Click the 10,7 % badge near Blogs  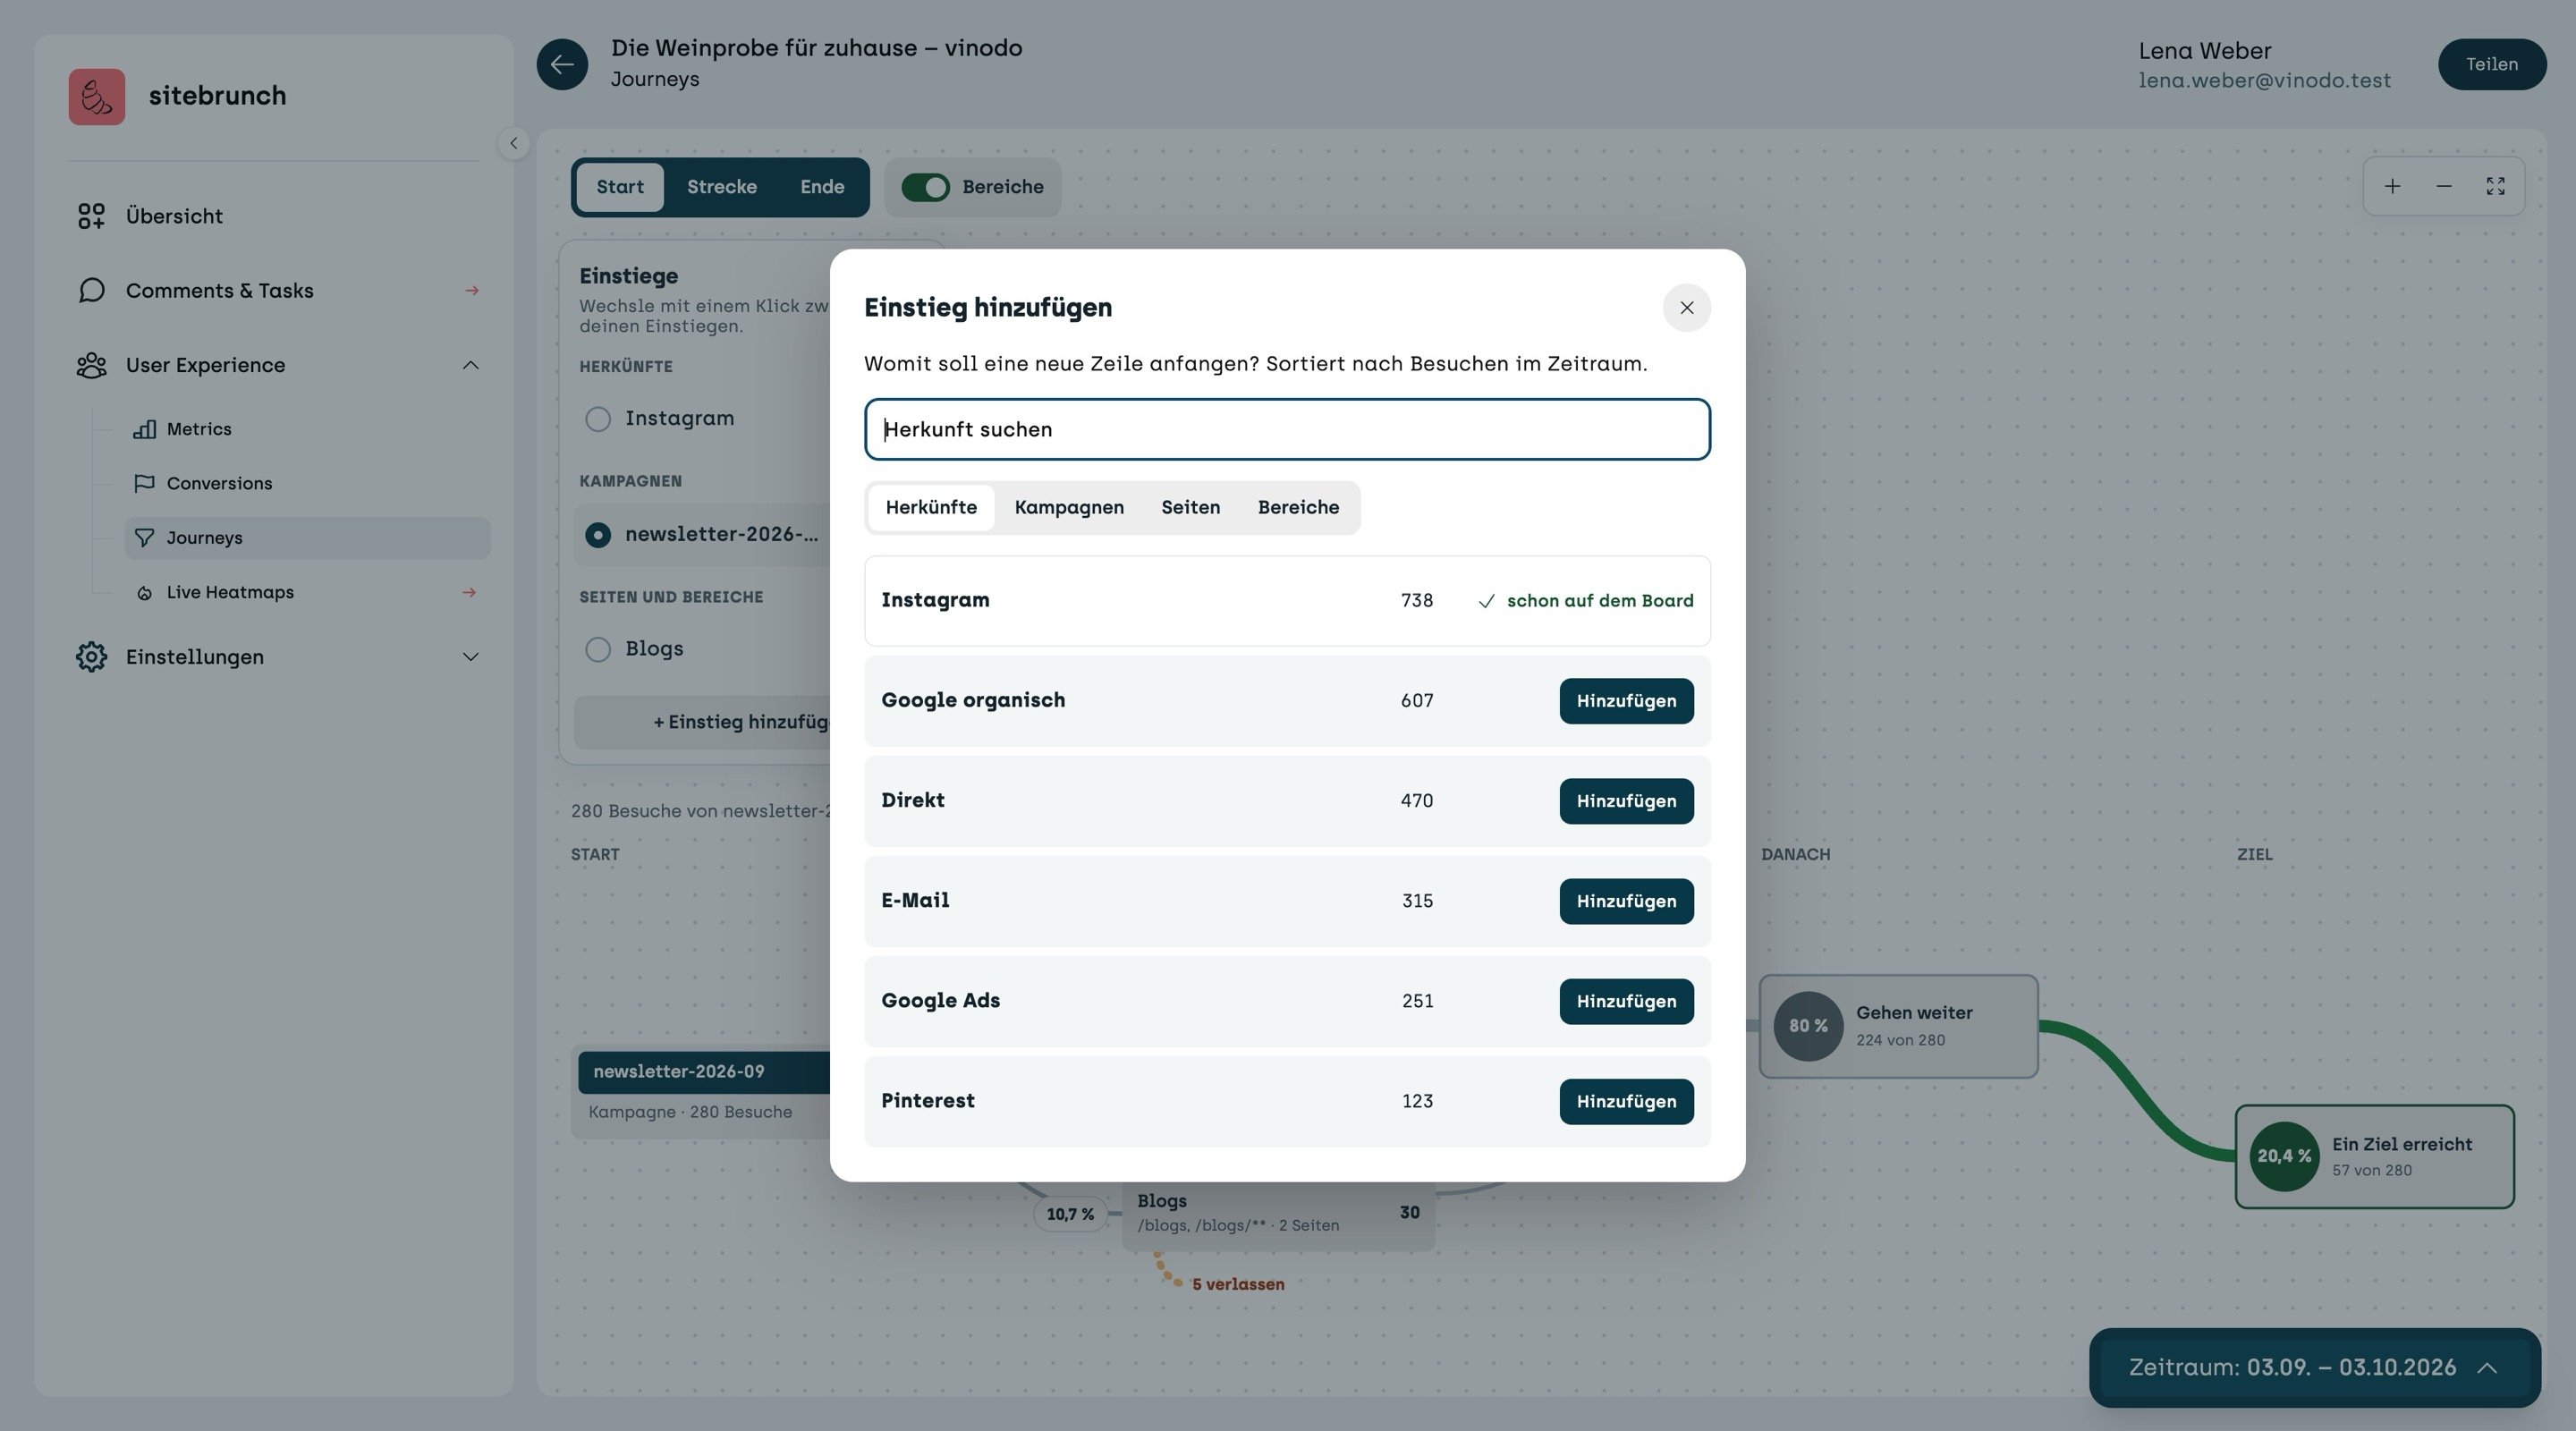1070,1214
